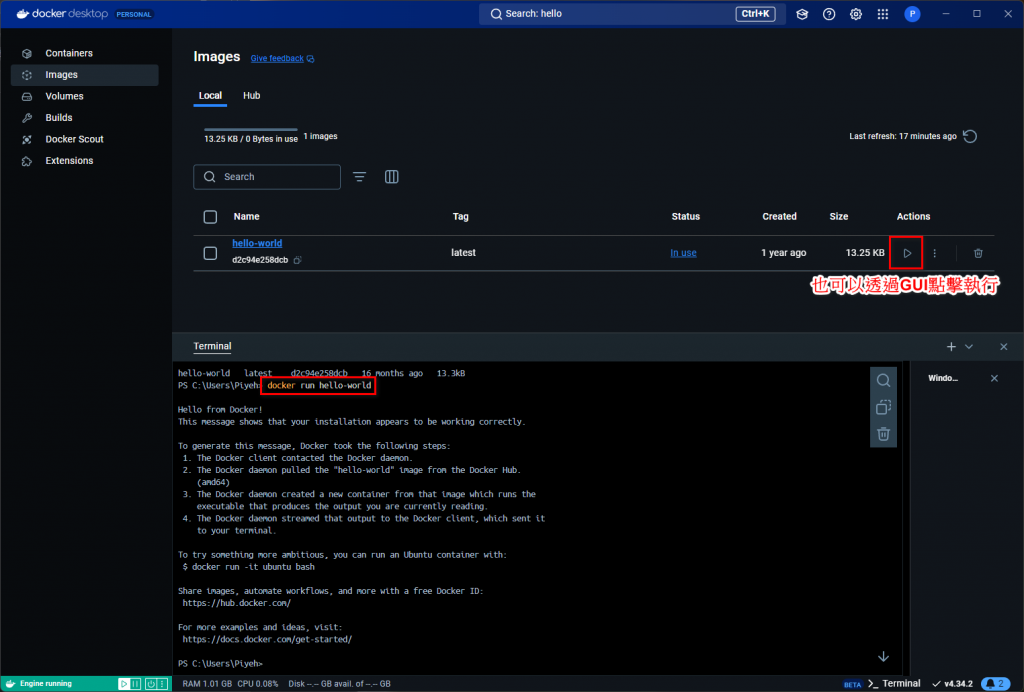Sort images by Name column

[x=247, y=217]
